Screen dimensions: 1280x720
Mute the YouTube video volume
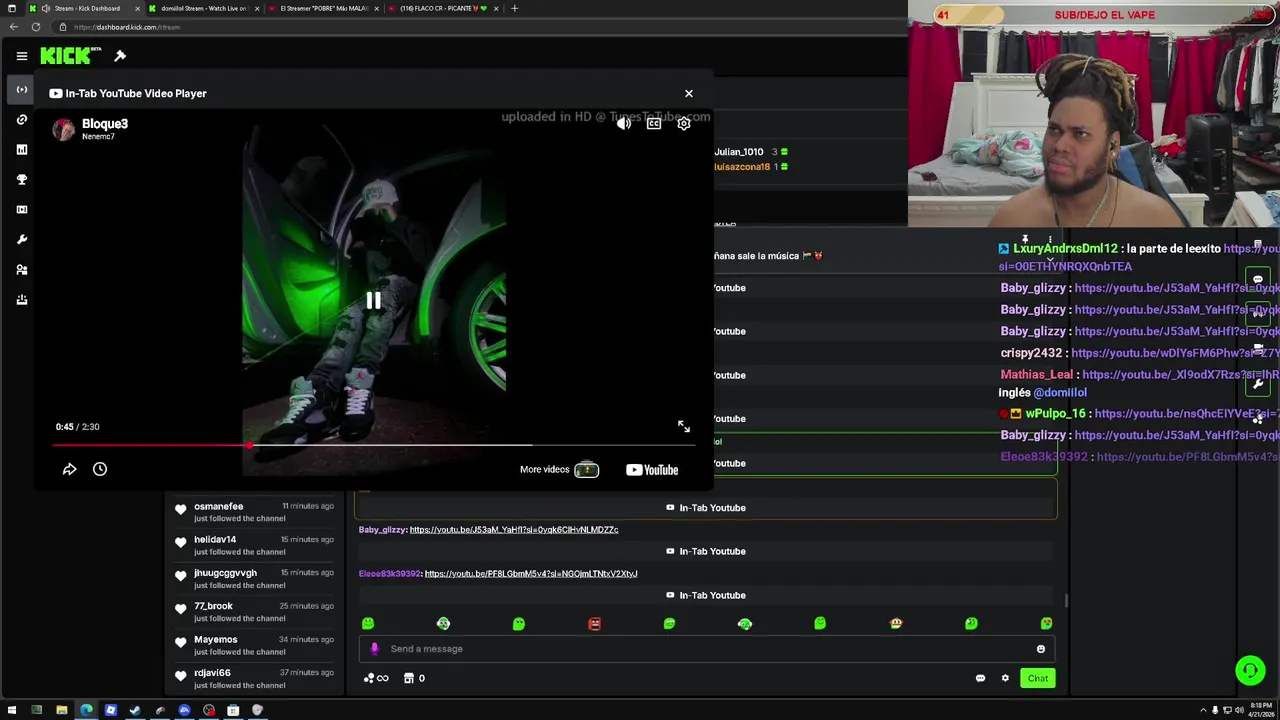point(624,124)
